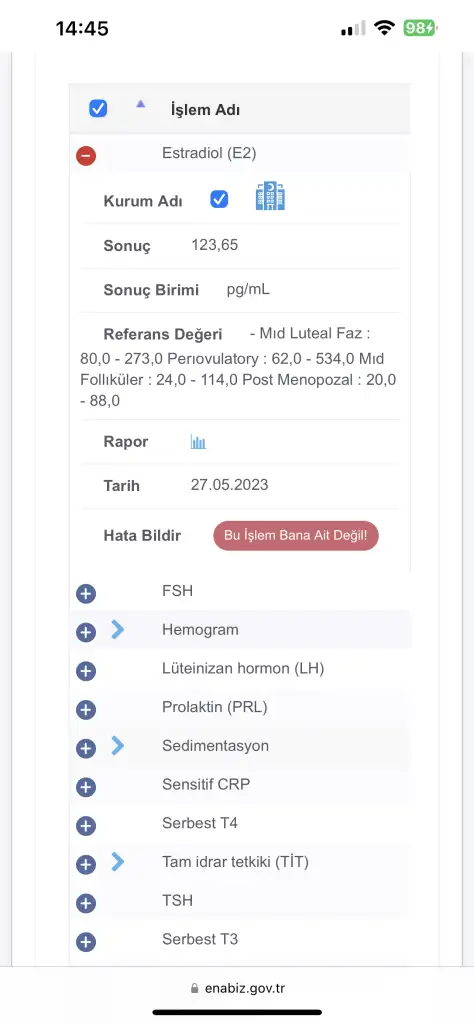The width and height of the screenshot is (474, 1024).
Task: Tap the iOS home indicator bar
Action: coord(237,1012)
